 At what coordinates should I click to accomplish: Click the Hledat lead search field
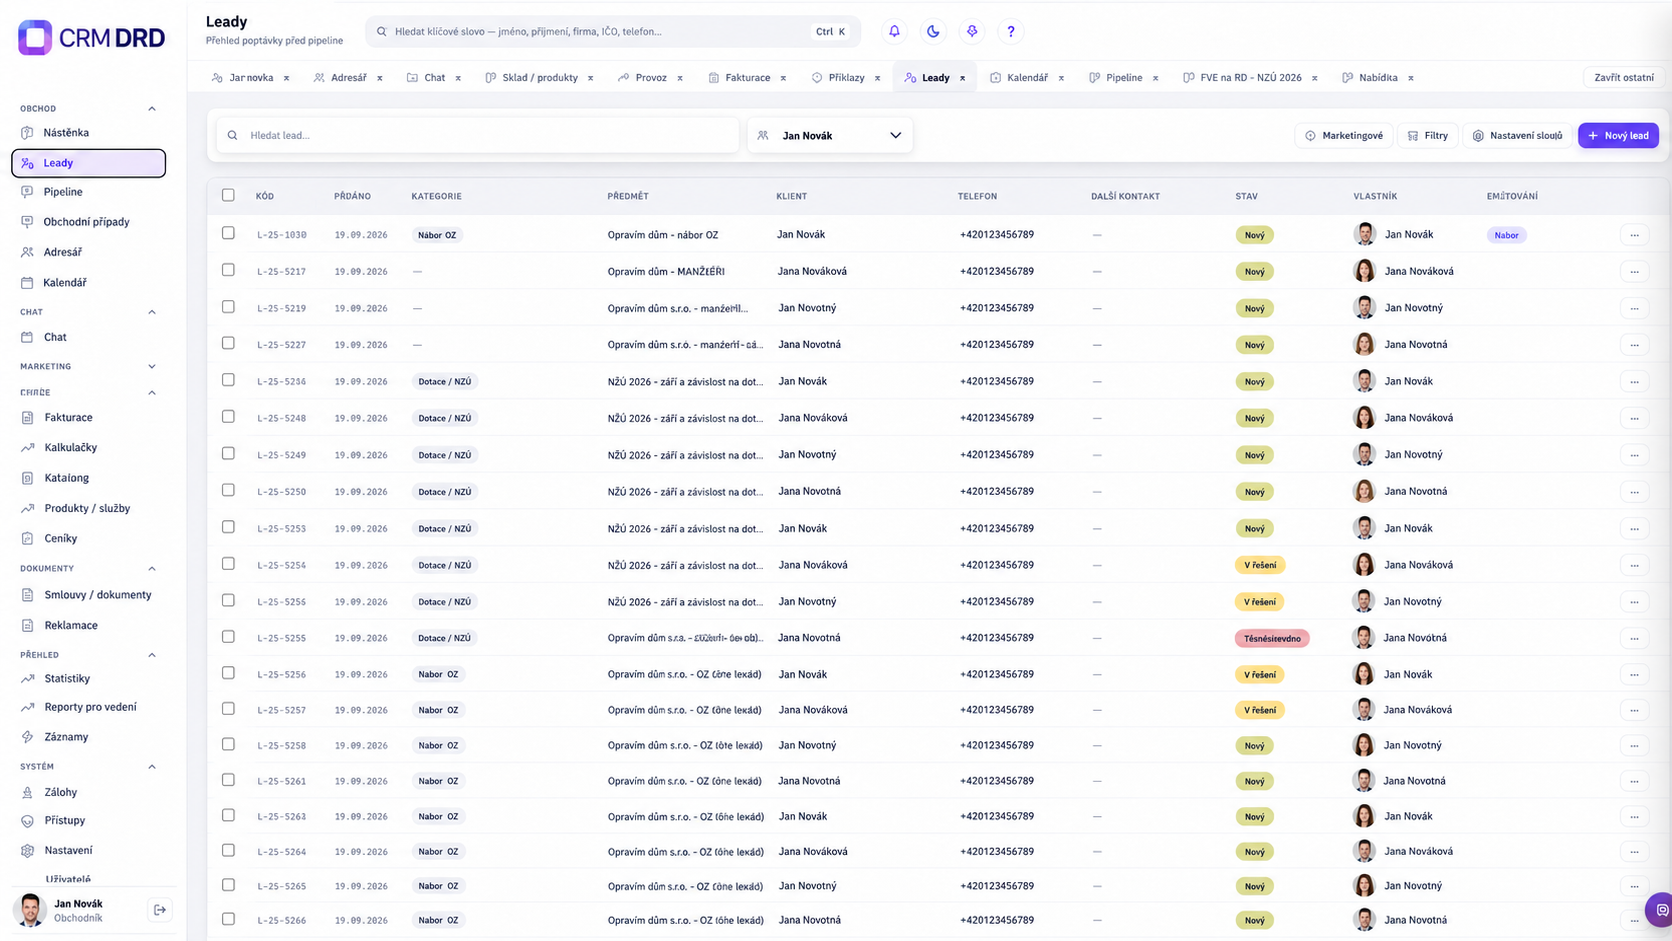[x=478, y=135]
